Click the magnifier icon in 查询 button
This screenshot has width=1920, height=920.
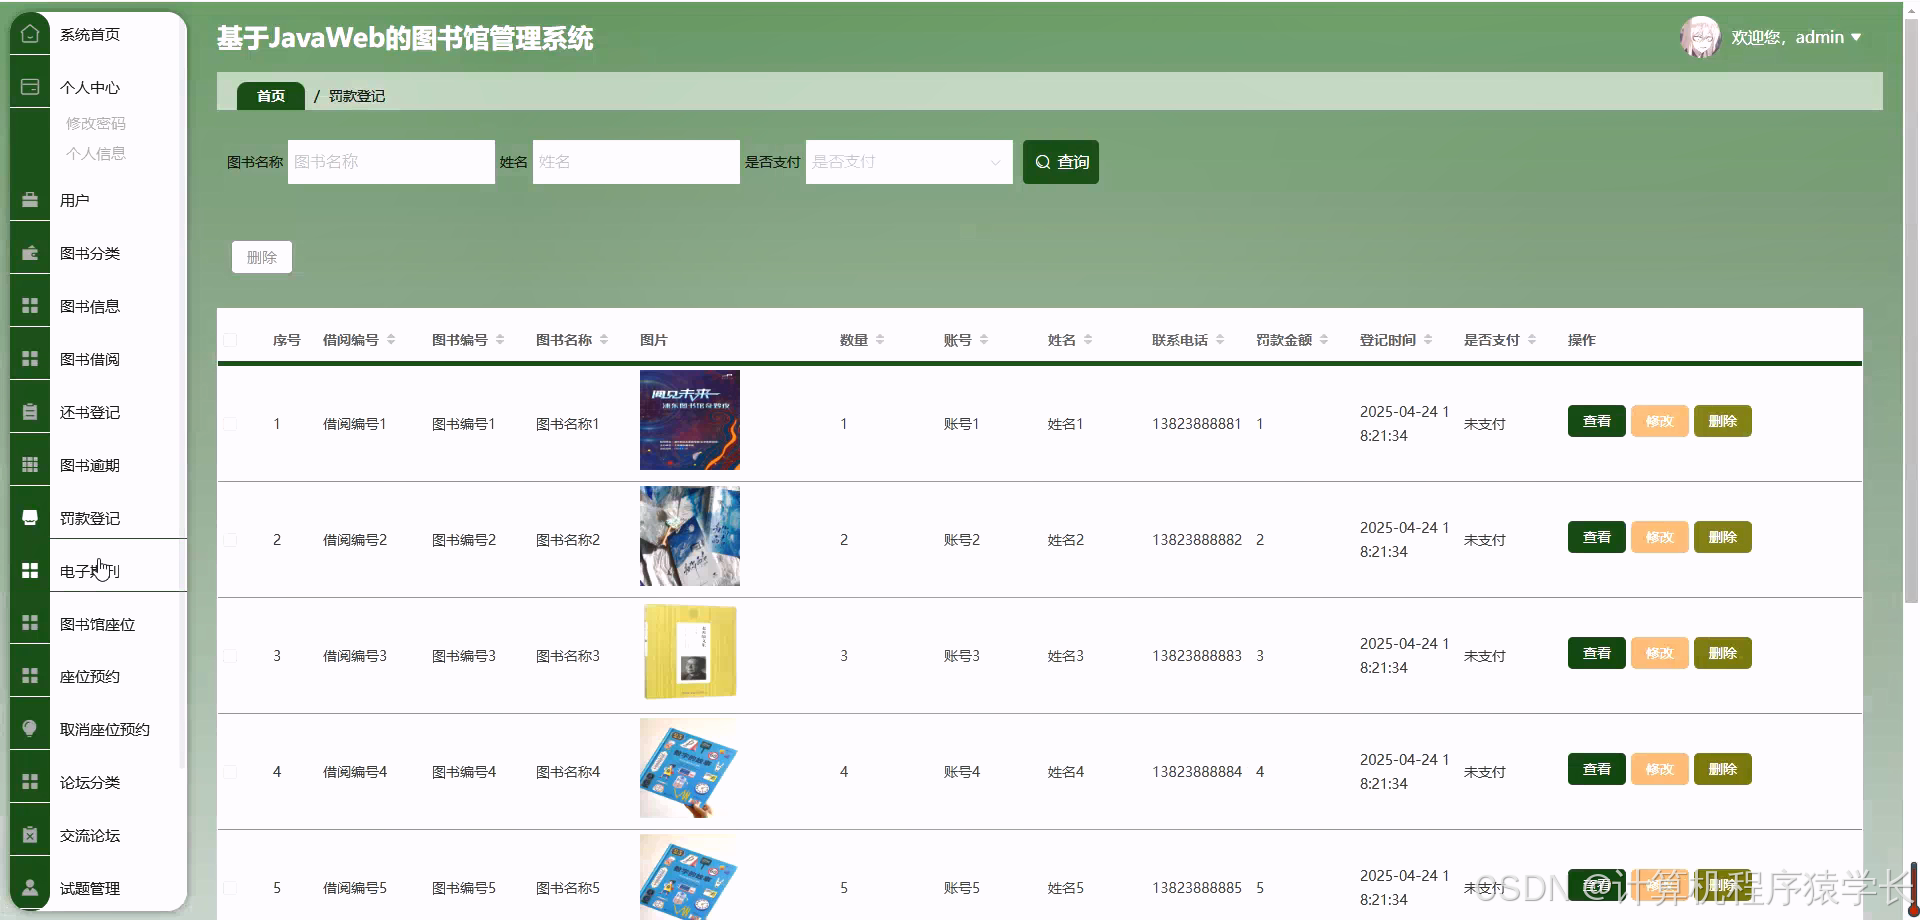[1043, 162]
